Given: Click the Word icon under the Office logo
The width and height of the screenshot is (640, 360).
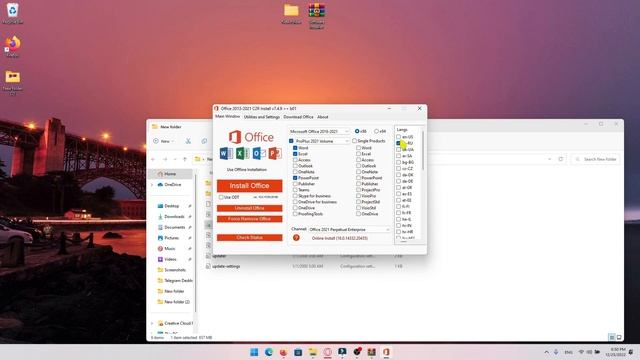Looking at the screenshot, I should [226, 153].
